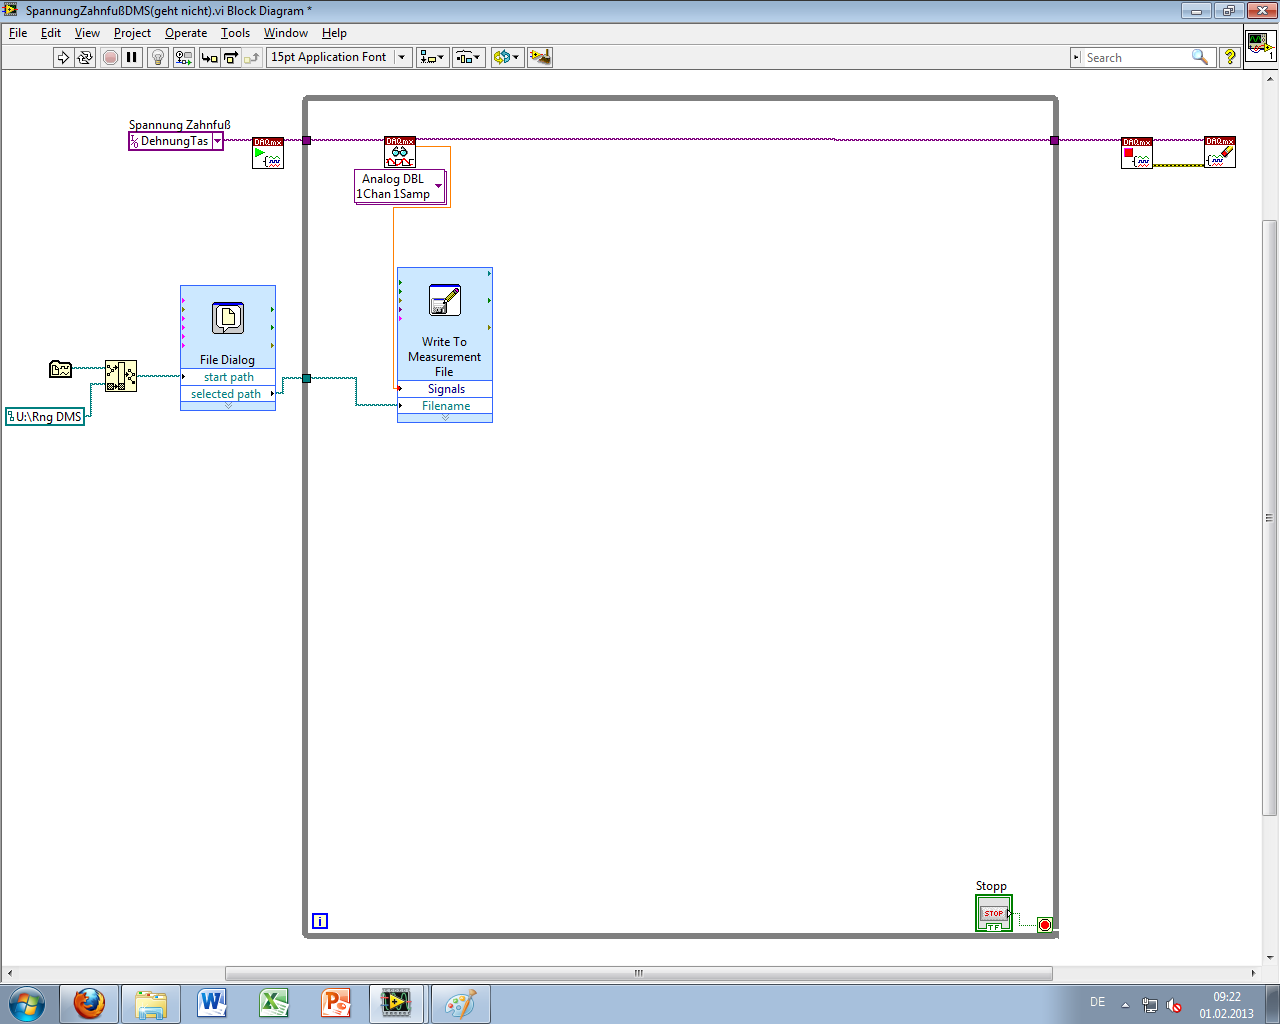Open Windows Explorer from the taskbar
The height and width of the screenshot is (1024, 1280).
coord(151,1004)
